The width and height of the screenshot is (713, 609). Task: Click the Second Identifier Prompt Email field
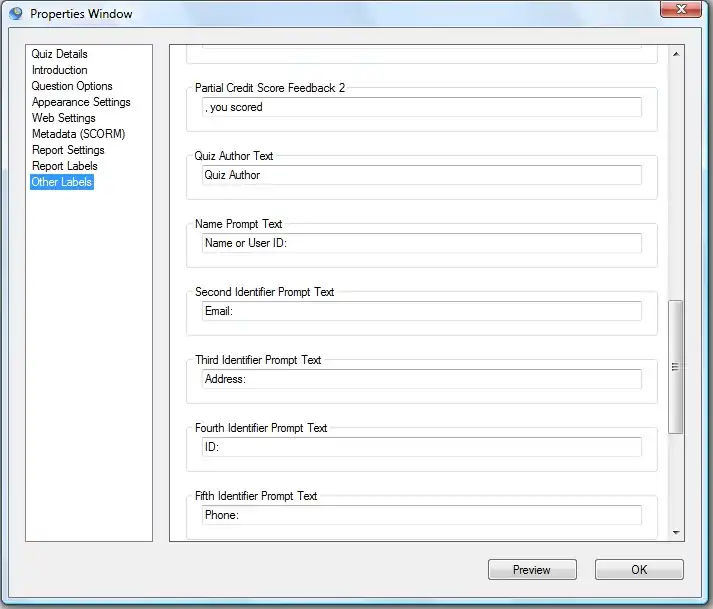[420, 311]
